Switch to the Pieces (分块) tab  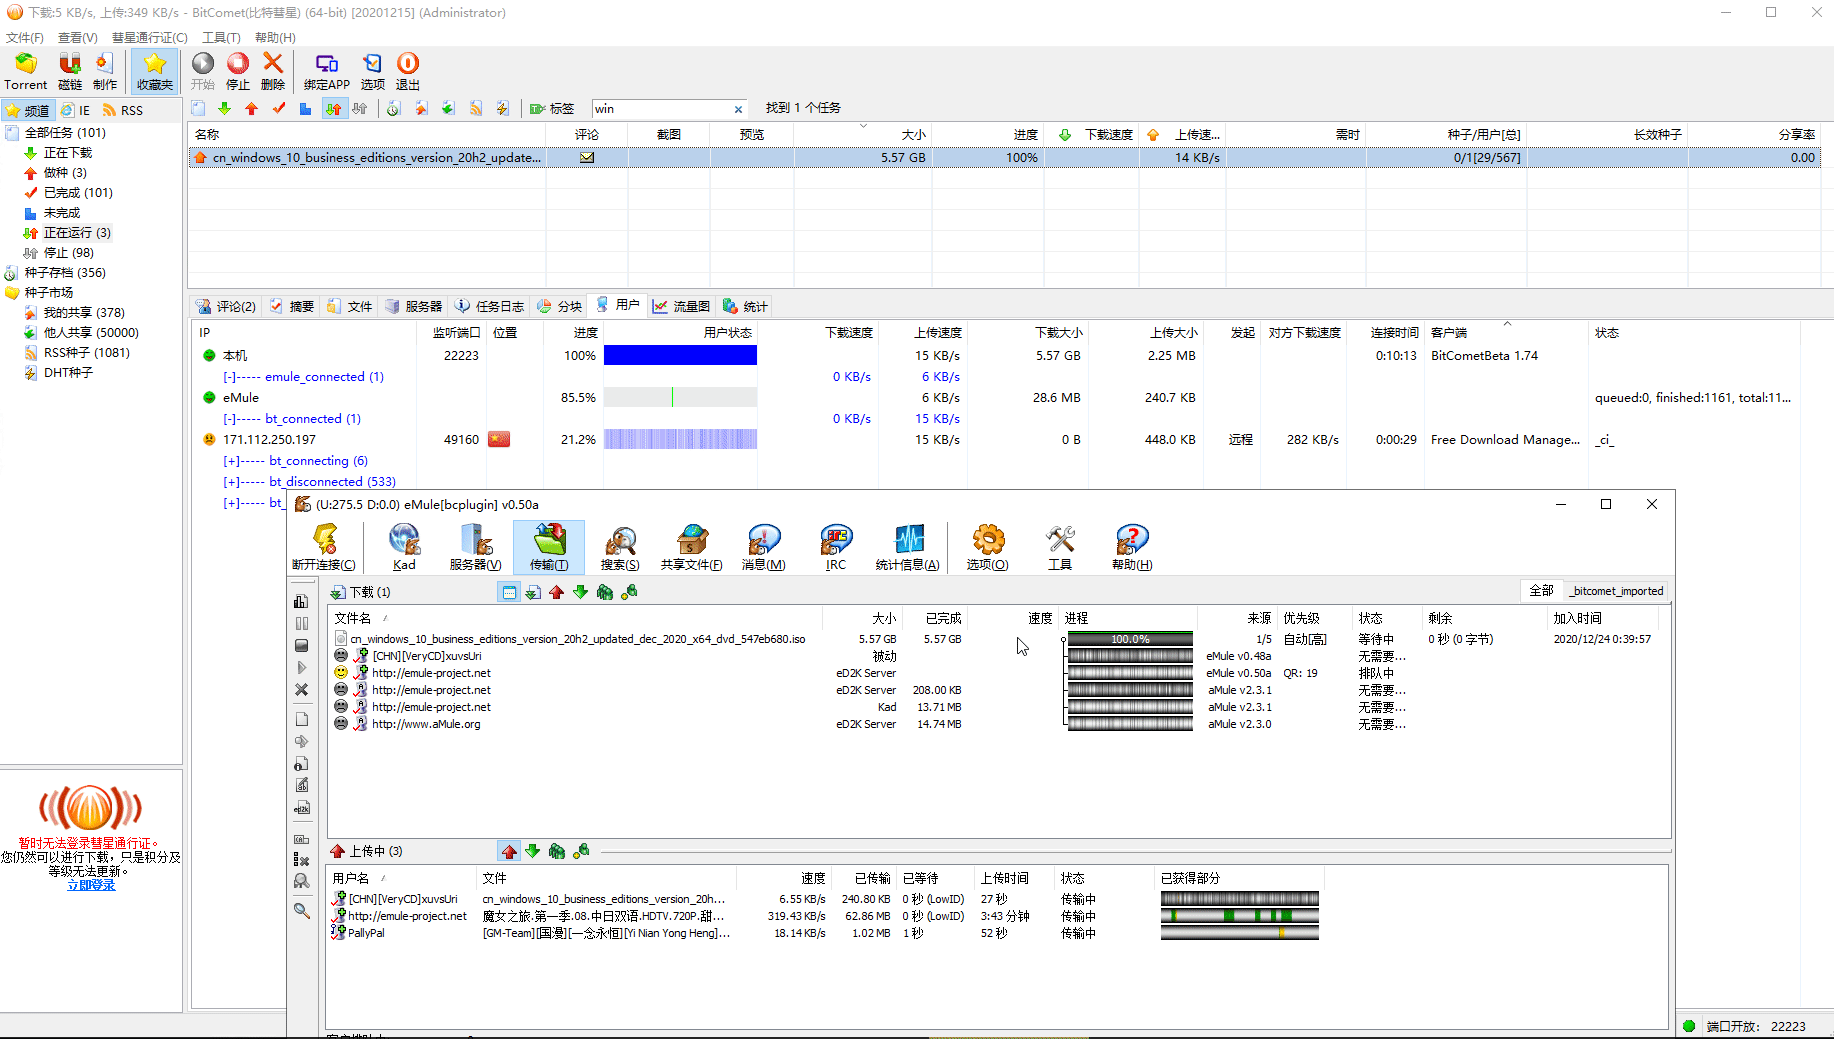pyautogui.click(x=559, y=306)
